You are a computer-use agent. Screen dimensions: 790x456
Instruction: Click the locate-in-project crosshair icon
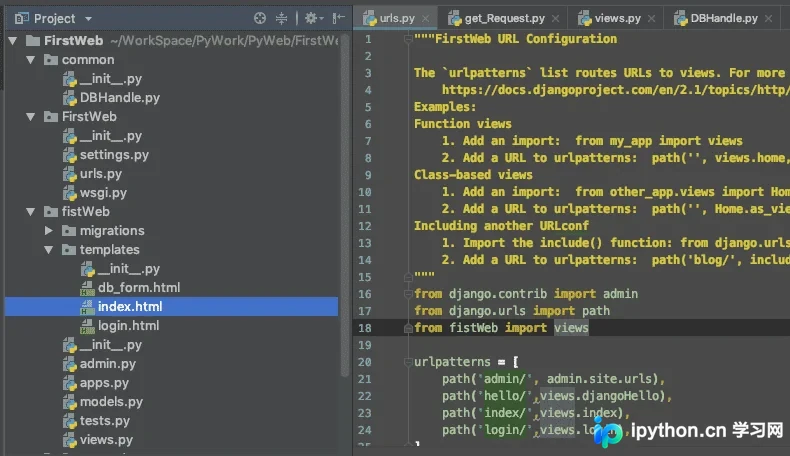coord(259,19)
